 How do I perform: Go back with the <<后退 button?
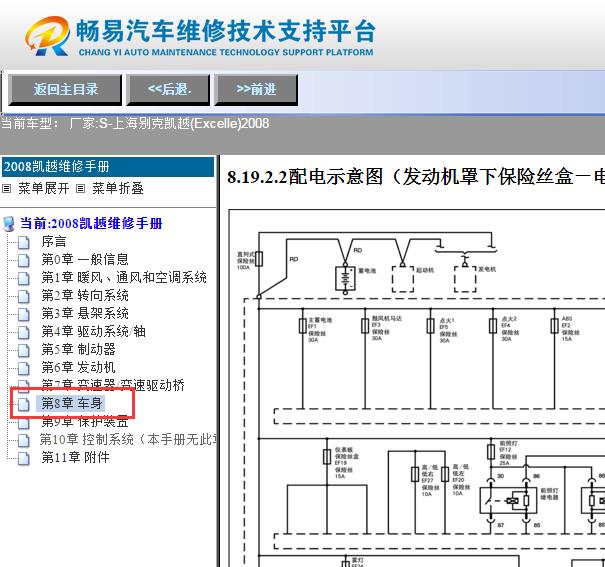click(168, 90)
